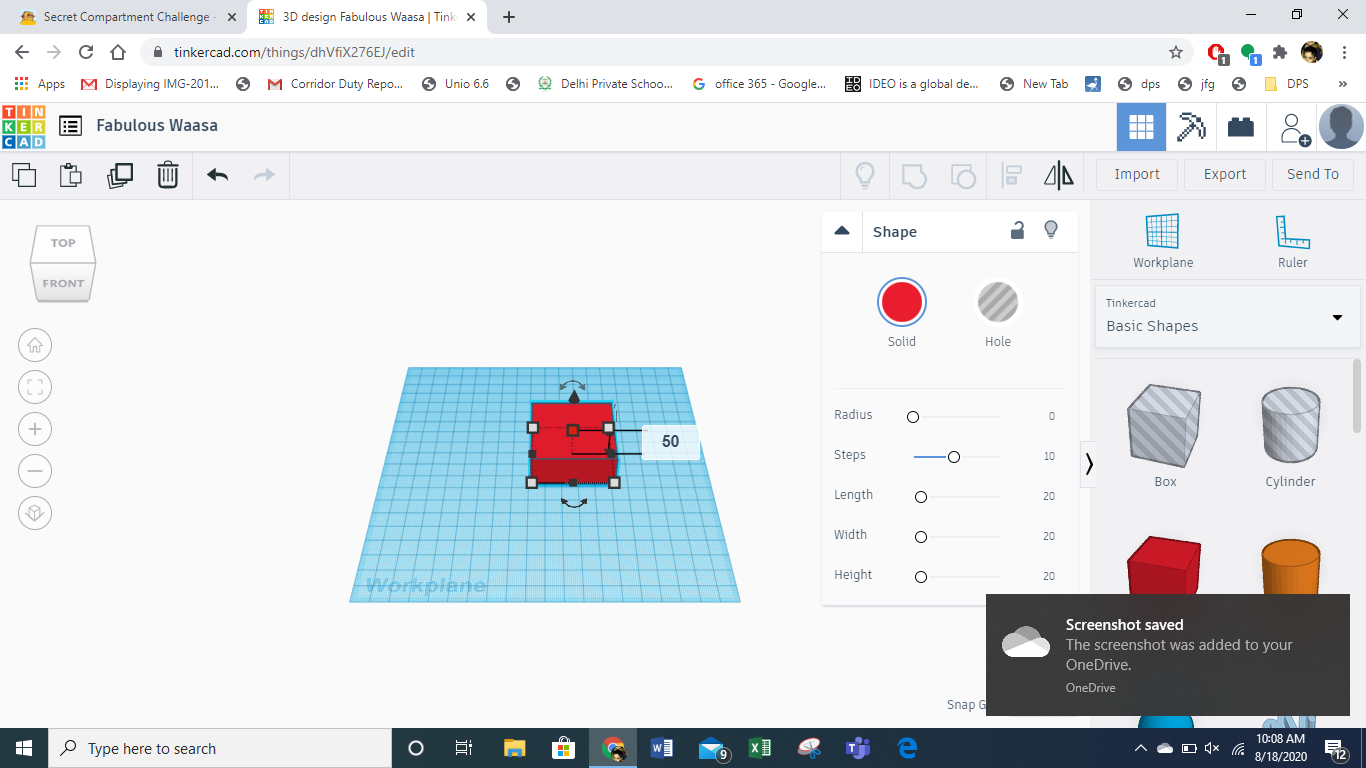1366x768 pixels.
Task: Pick the striped Box hole shape
Action: (x=1164, y=426)
